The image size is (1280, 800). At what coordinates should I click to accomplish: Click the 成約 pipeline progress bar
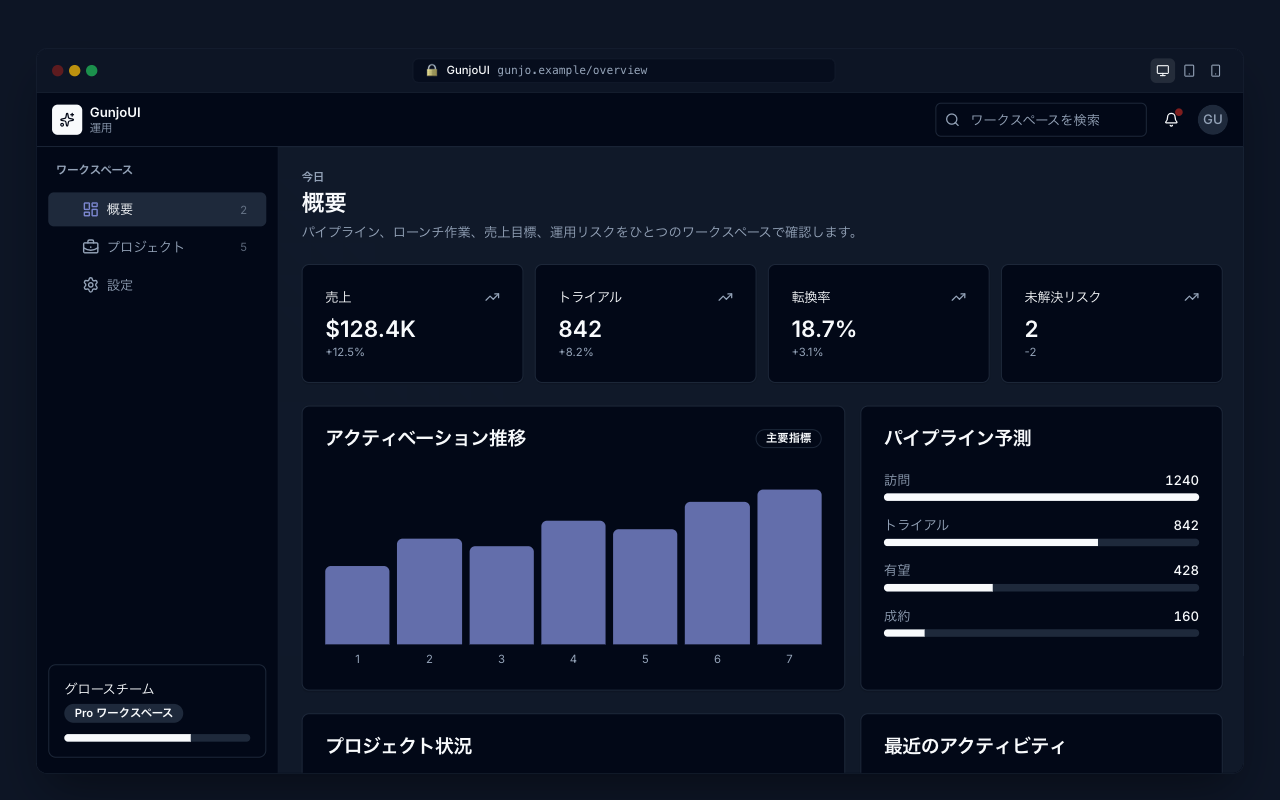(1041, 633)
